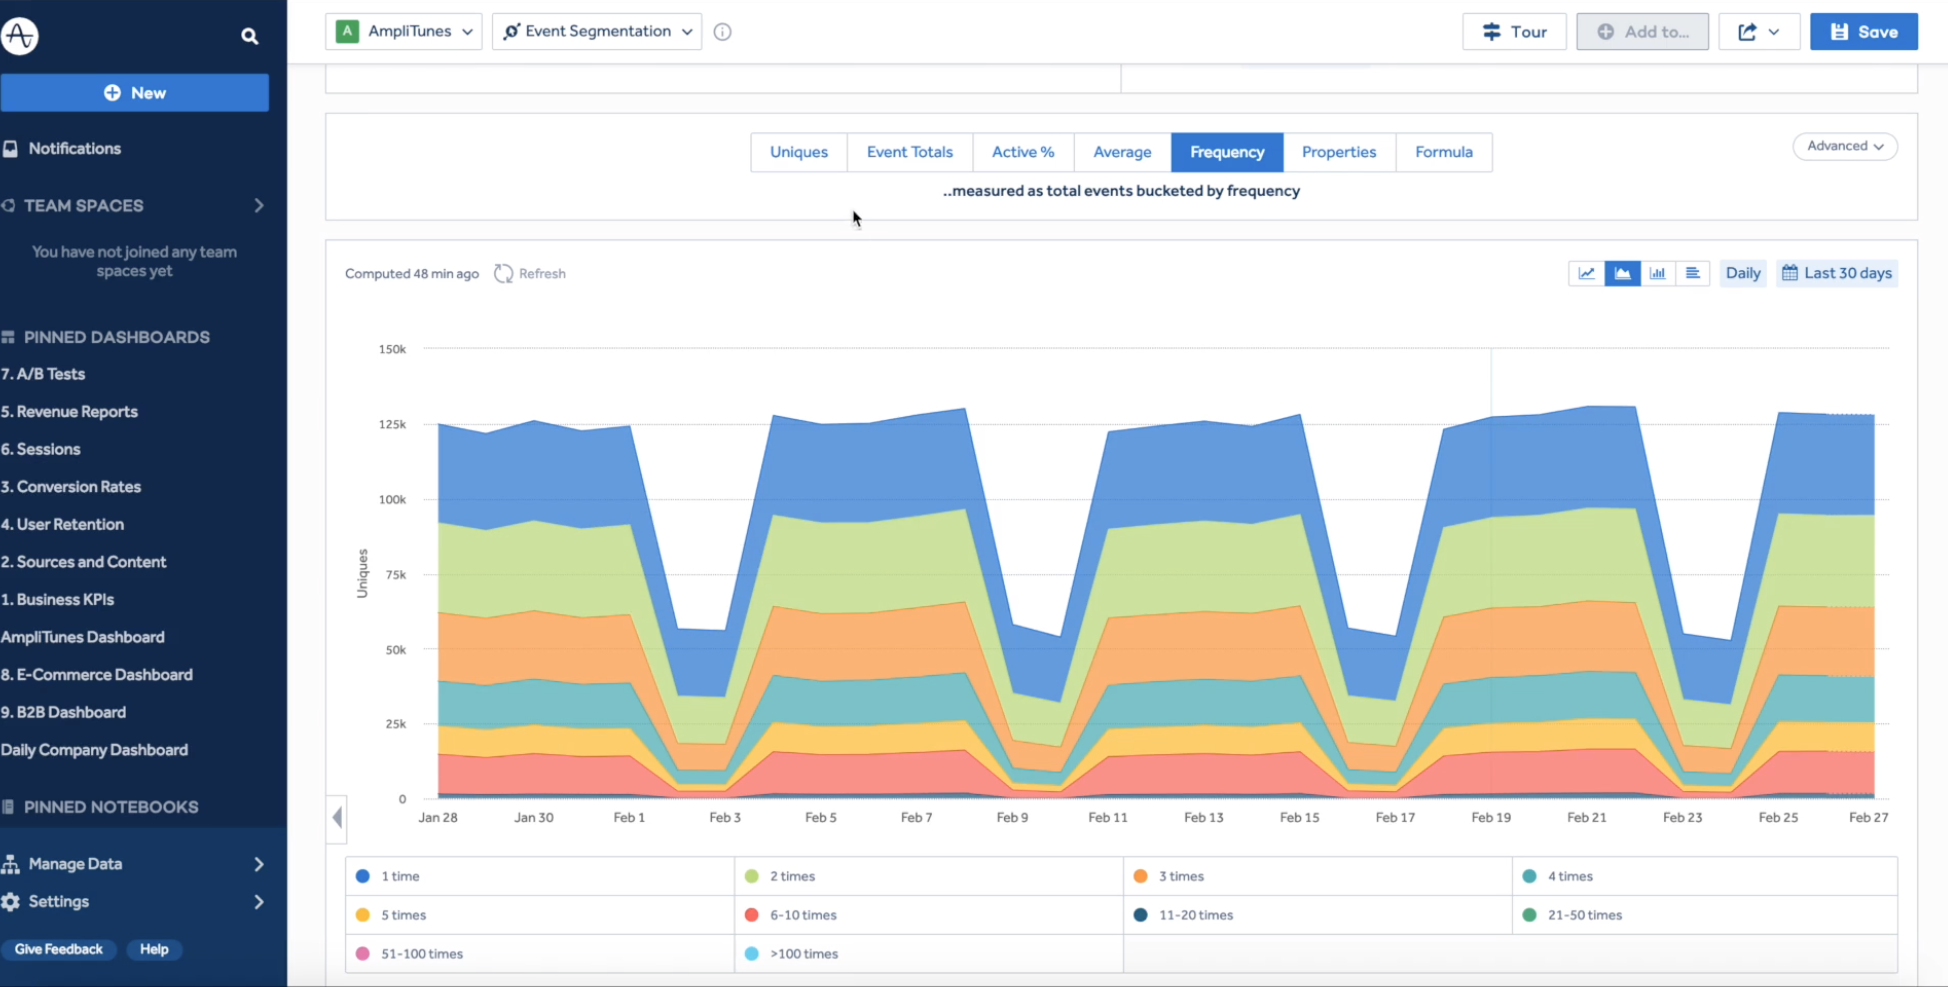1948x987 pixels.
Task: Click Give Feedback button
Action: 58,949
